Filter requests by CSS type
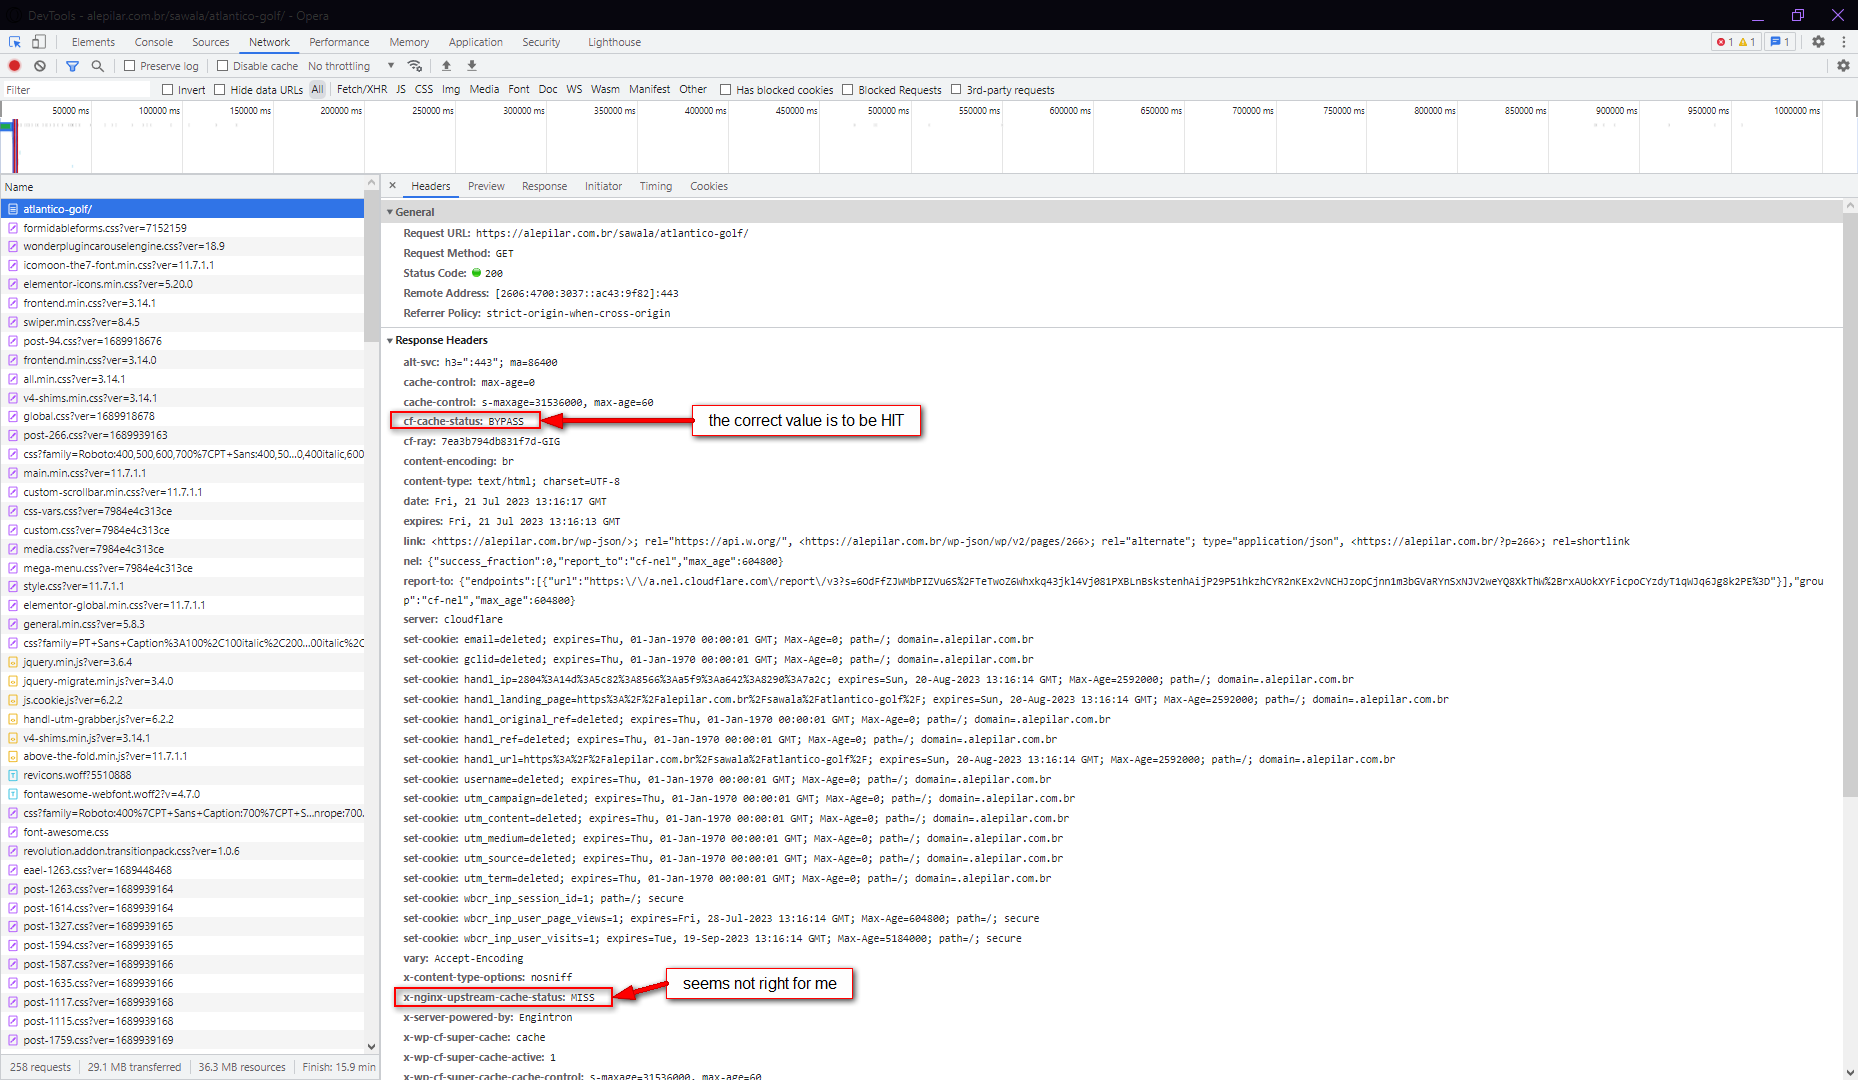This screenshot has height=1080, width=1858. pos(424,90)
